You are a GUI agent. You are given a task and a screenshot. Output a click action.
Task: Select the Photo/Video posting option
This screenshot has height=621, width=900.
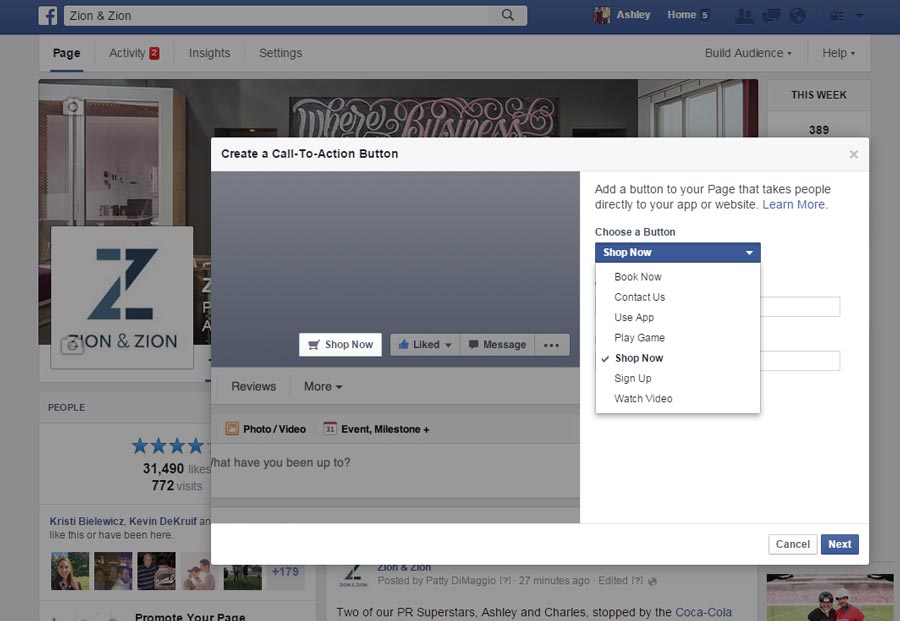click(x=265, y=428)
